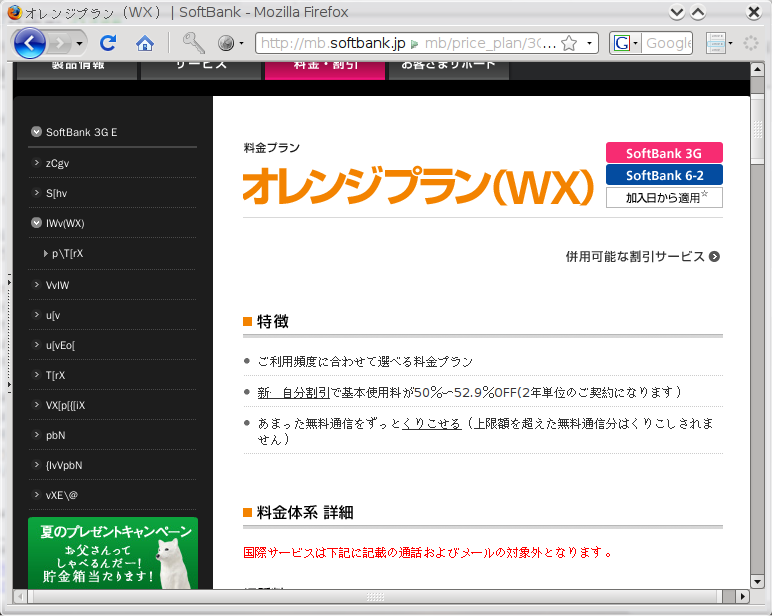Open the 新・自分割引 link

pos(293,392)
